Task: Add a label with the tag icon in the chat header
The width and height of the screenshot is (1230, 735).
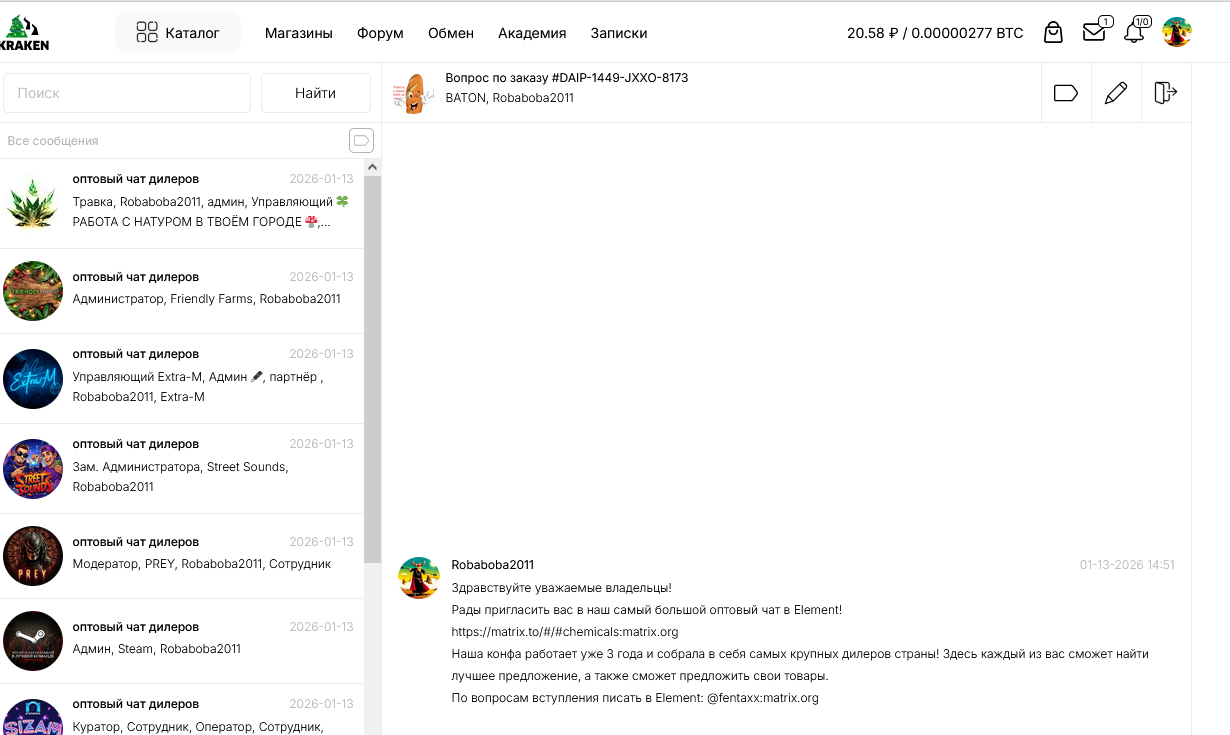Action: pos(1066,93)
